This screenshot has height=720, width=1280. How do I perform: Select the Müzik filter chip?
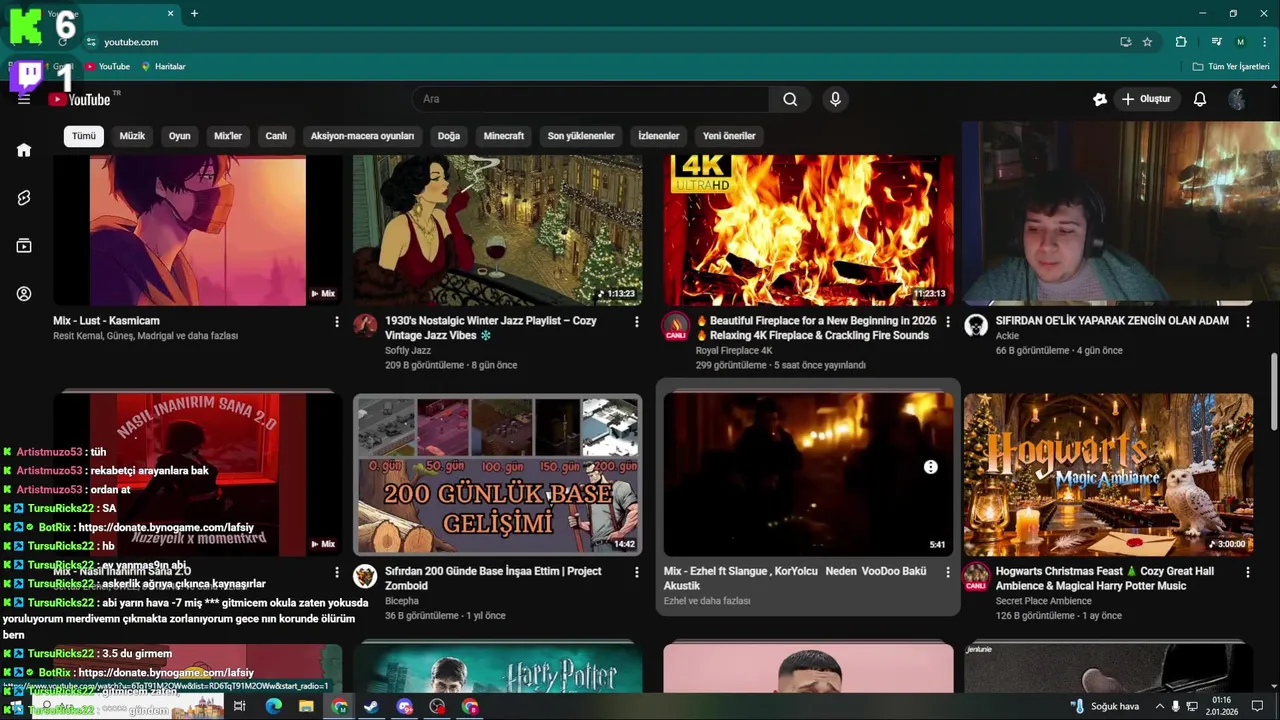point(132,136)
